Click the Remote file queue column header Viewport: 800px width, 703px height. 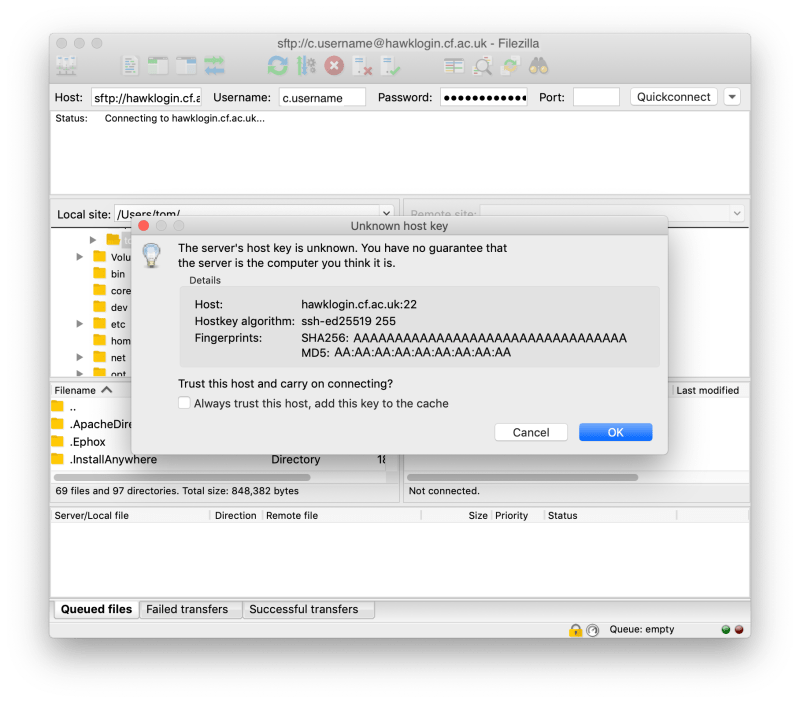pos(292,515)
